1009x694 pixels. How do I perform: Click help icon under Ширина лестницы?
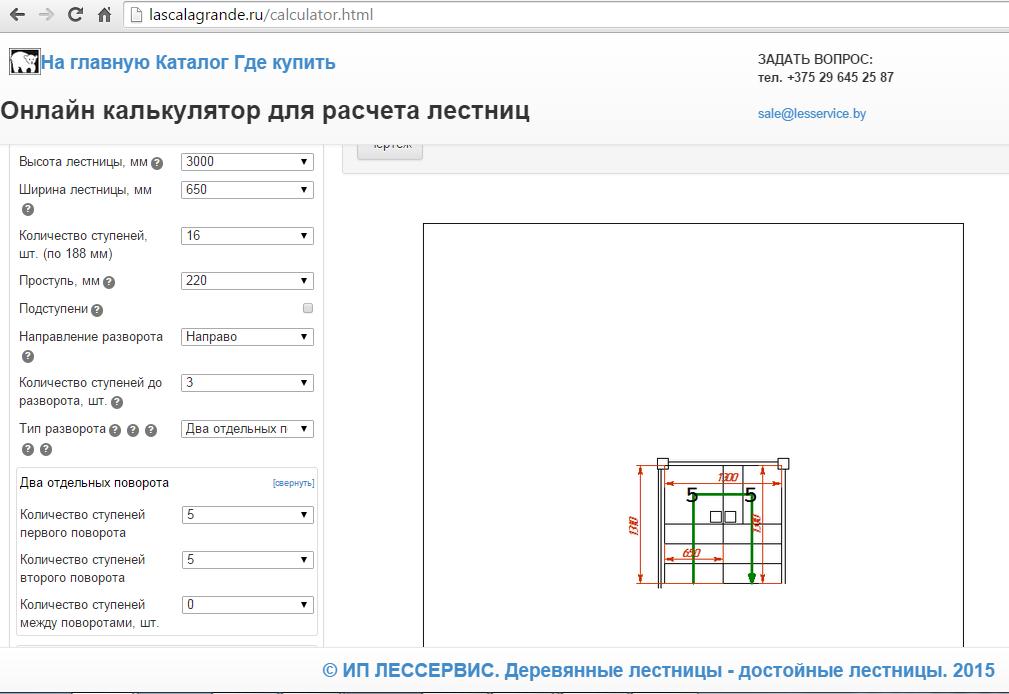coord(28,209)
